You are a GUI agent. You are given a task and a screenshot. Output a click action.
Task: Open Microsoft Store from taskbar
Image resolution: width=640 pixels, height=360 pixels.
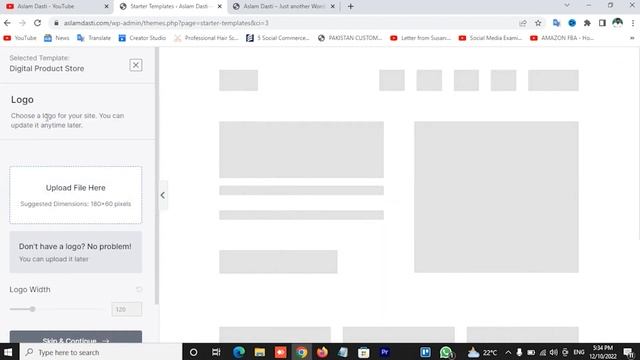363,352
